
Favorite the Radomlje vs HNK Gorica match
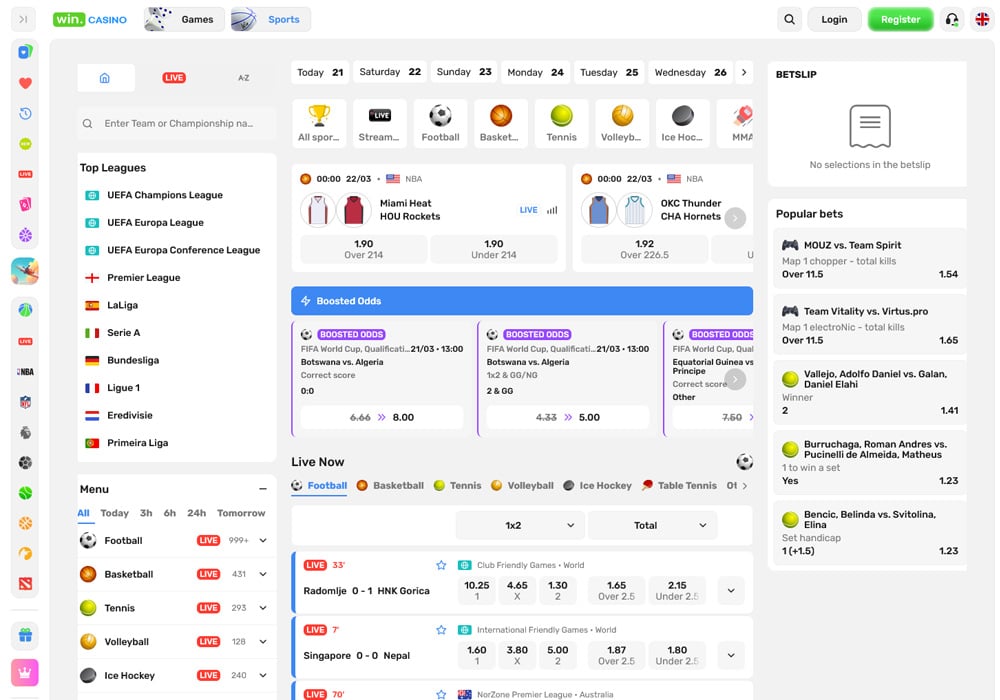(441, 565)
